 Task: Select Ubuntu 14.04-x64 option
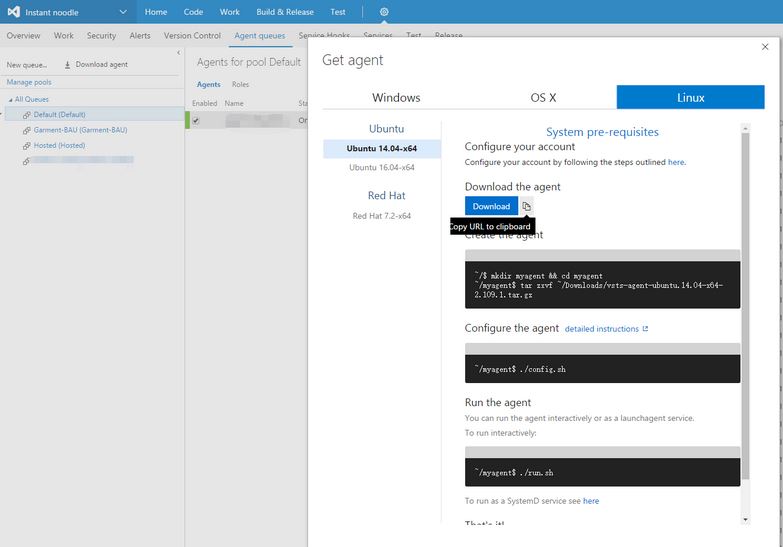(x=382, y=148)
